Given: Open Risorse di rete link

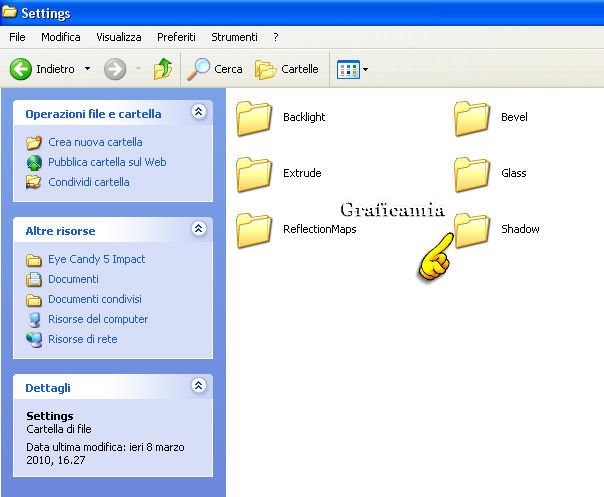Looking at the screenshot, I should [x=82, y=339].
